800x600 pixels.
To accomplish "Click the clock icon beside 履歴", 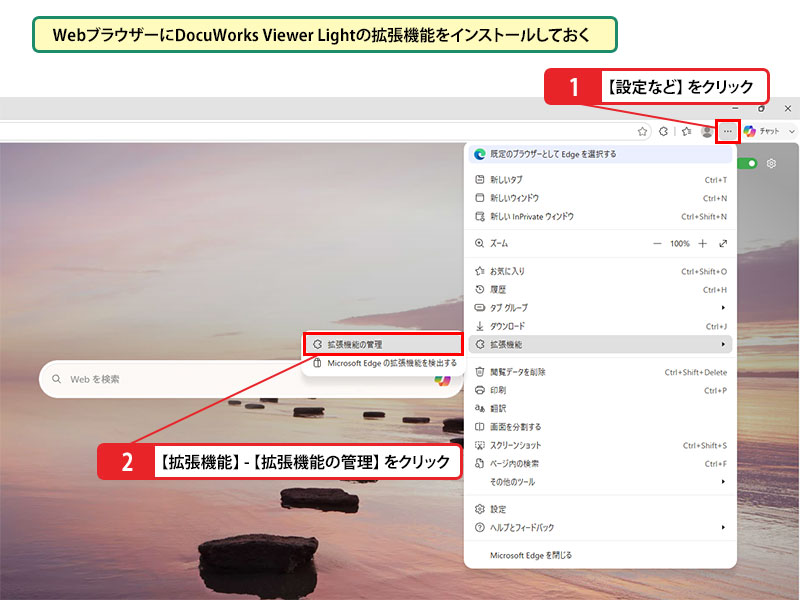I will (x=480, y=290).
